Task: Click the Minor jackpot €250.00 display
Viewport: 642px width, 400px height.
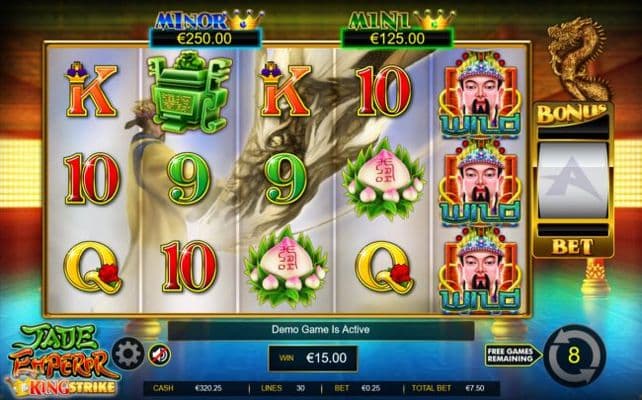Action: pos(205,39)
